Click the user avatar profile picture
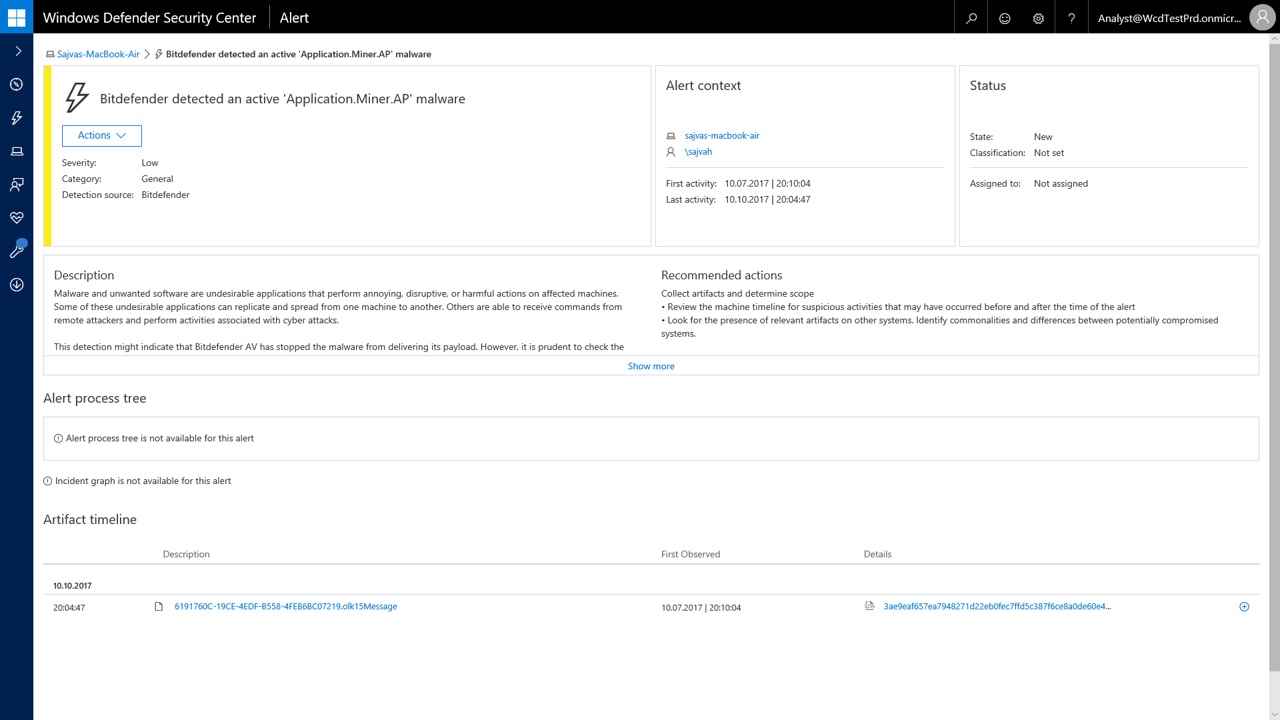 [1262, 17]
